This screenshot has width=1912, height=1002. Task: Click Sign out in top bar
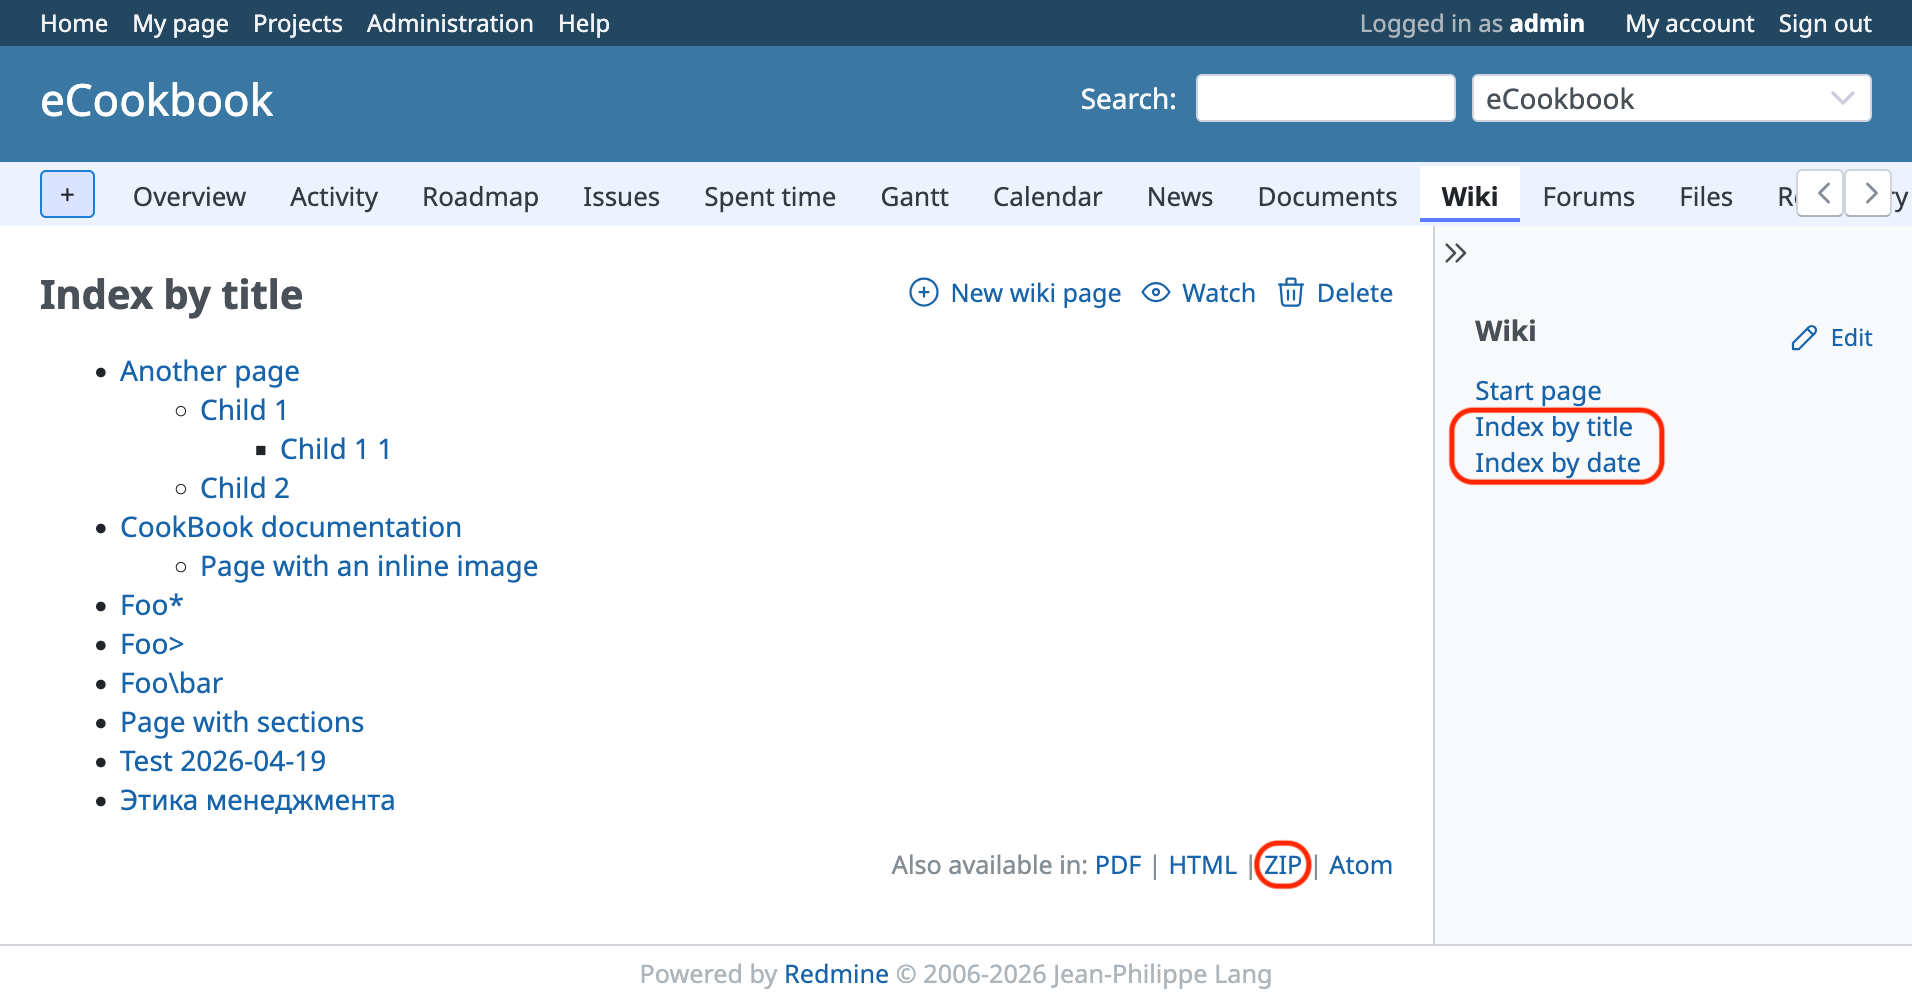pos(1824,23)
